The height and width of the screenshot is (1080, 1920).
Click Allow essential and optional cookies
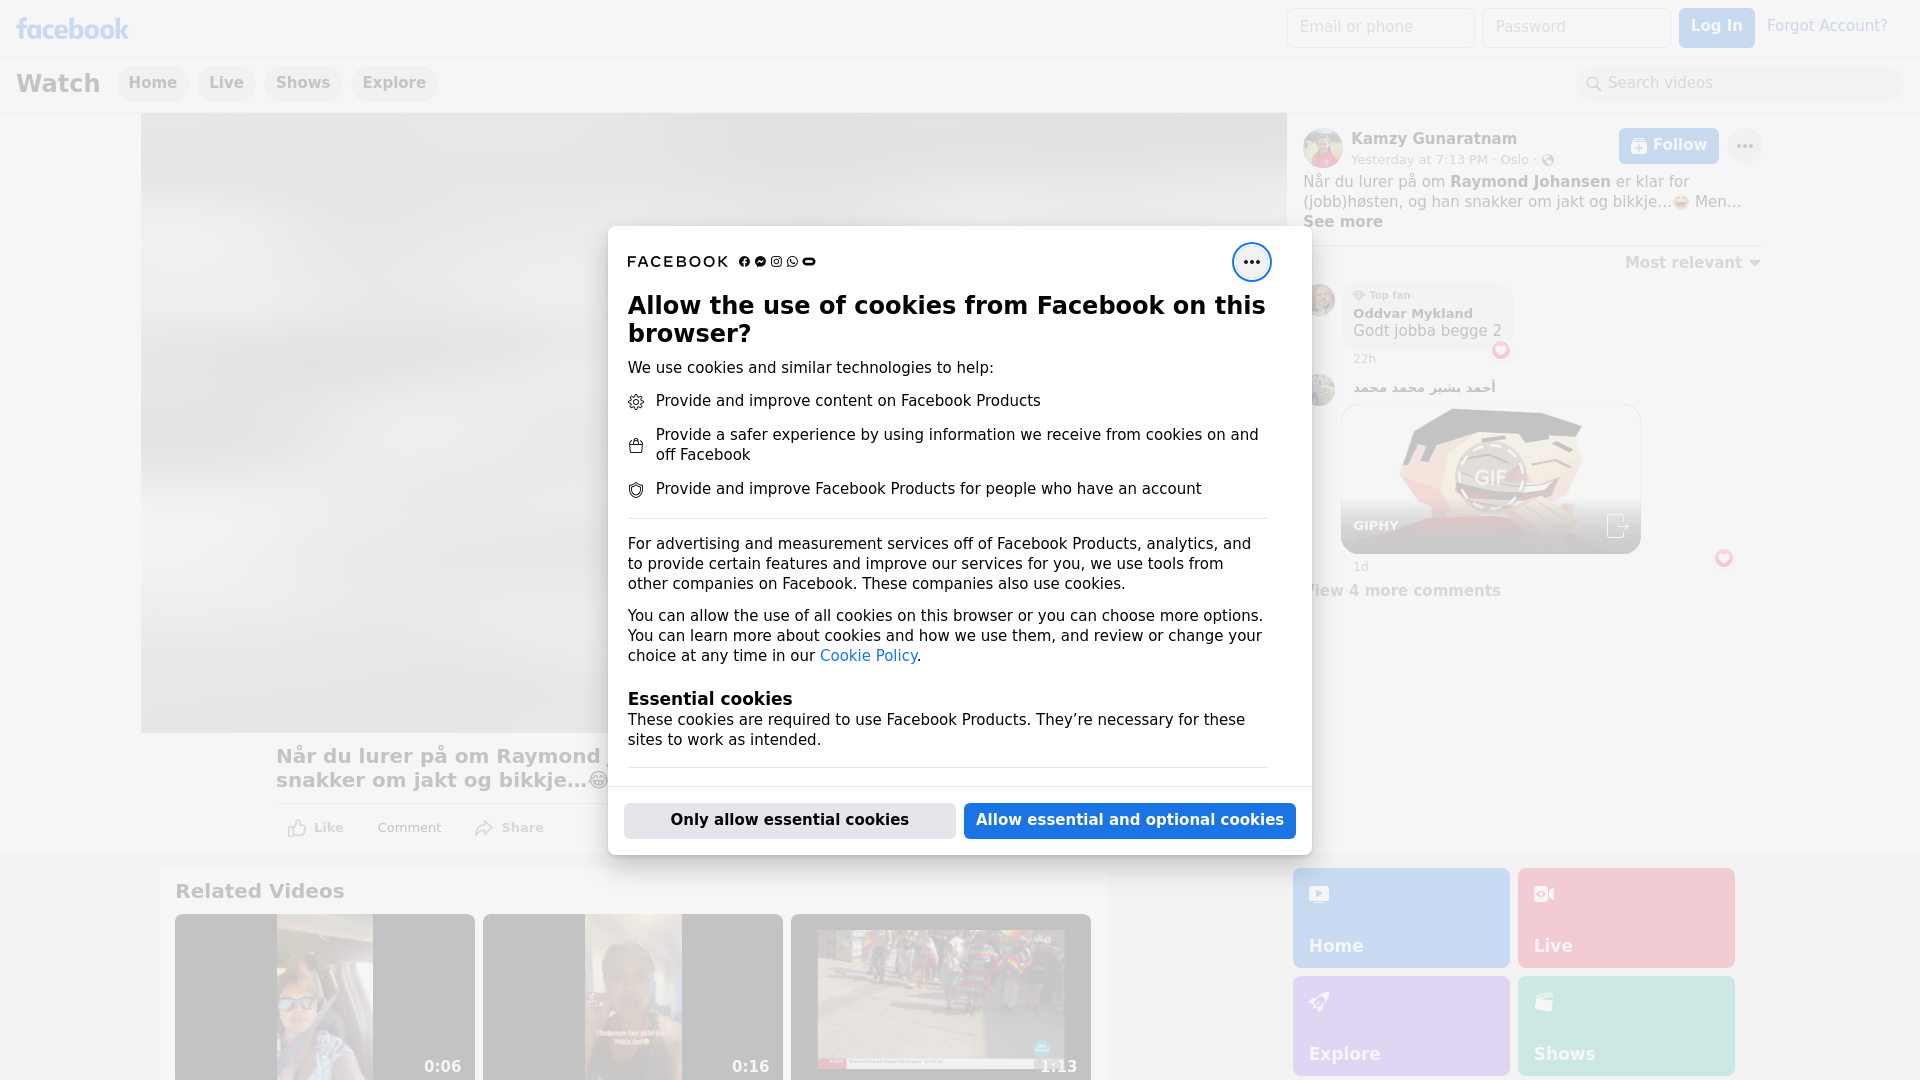pos(1129,820)
